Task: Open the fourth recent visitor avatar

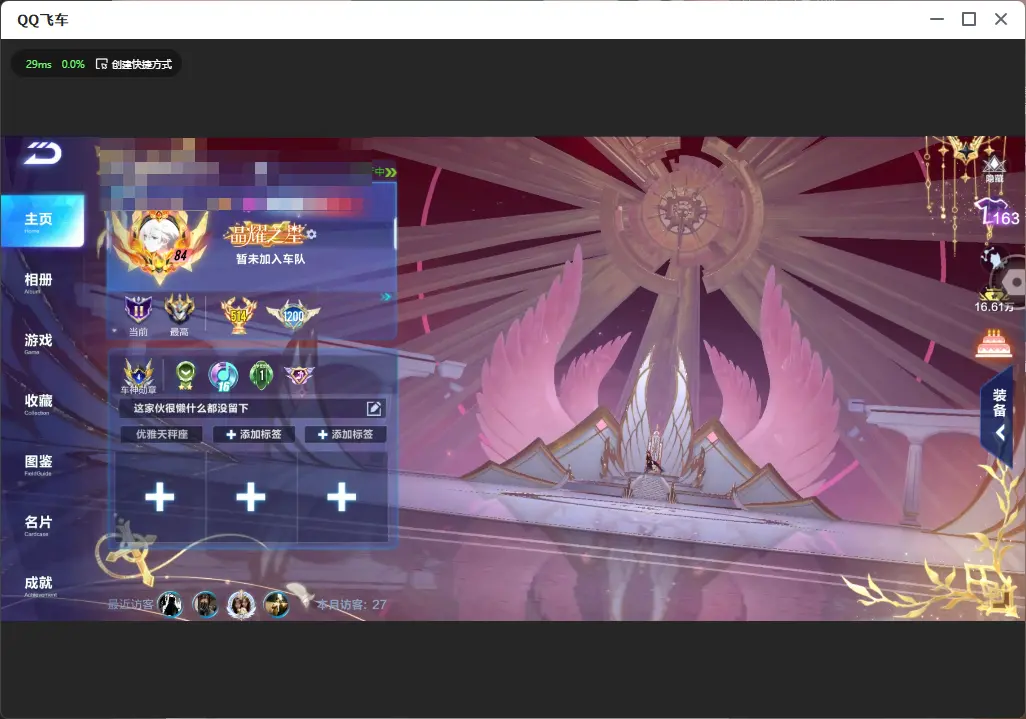Action: coord(276,604)
